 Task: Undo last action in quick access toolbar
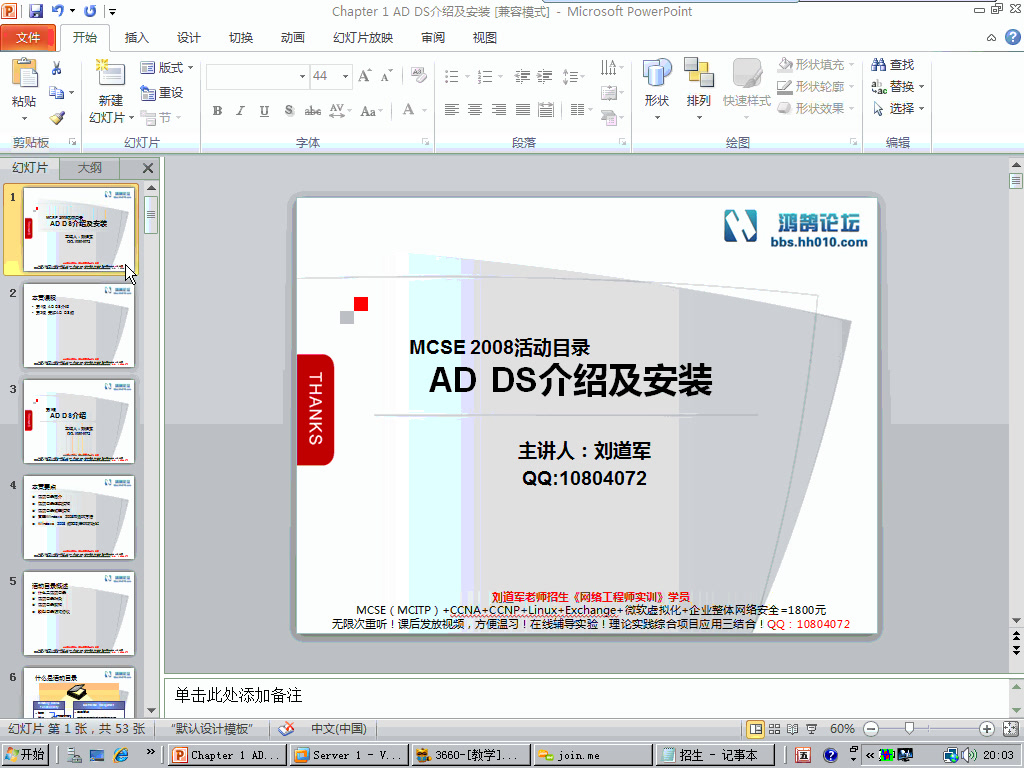pyautogui.click(x=58, y=10)
